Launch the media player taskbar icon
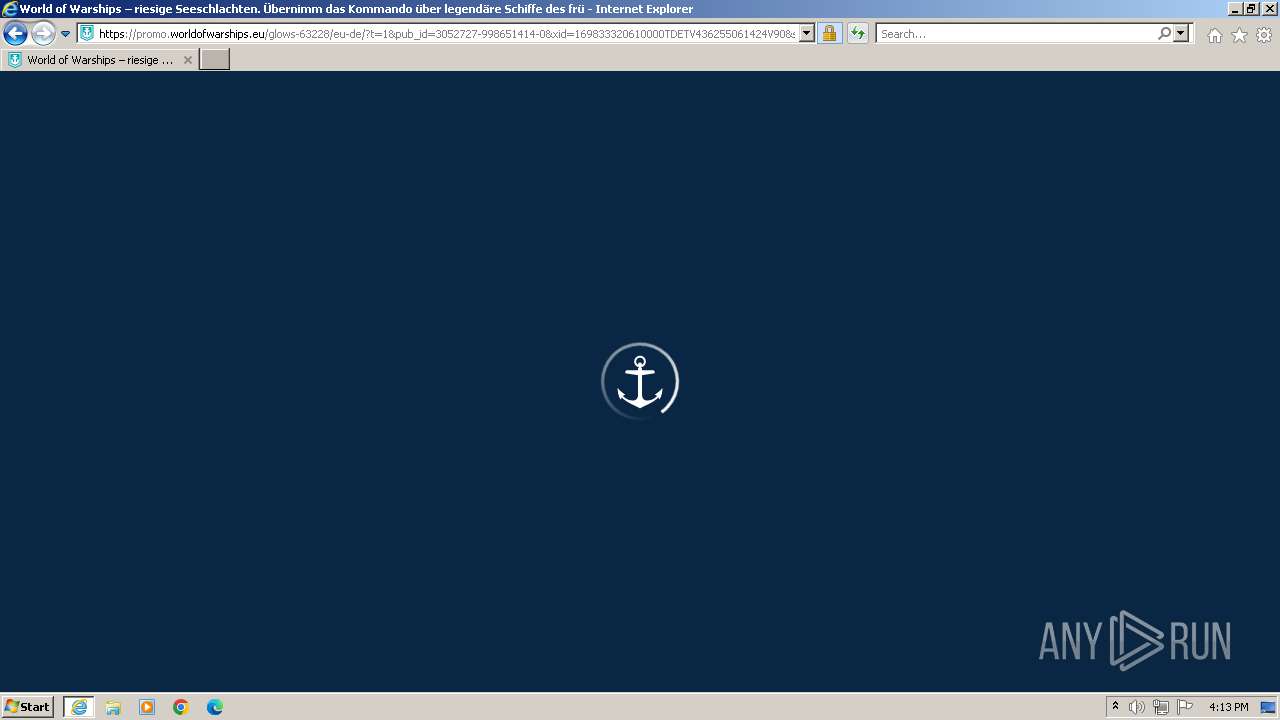The height and width of the screenshot is (720, 1280). click(x=147, y=707)
